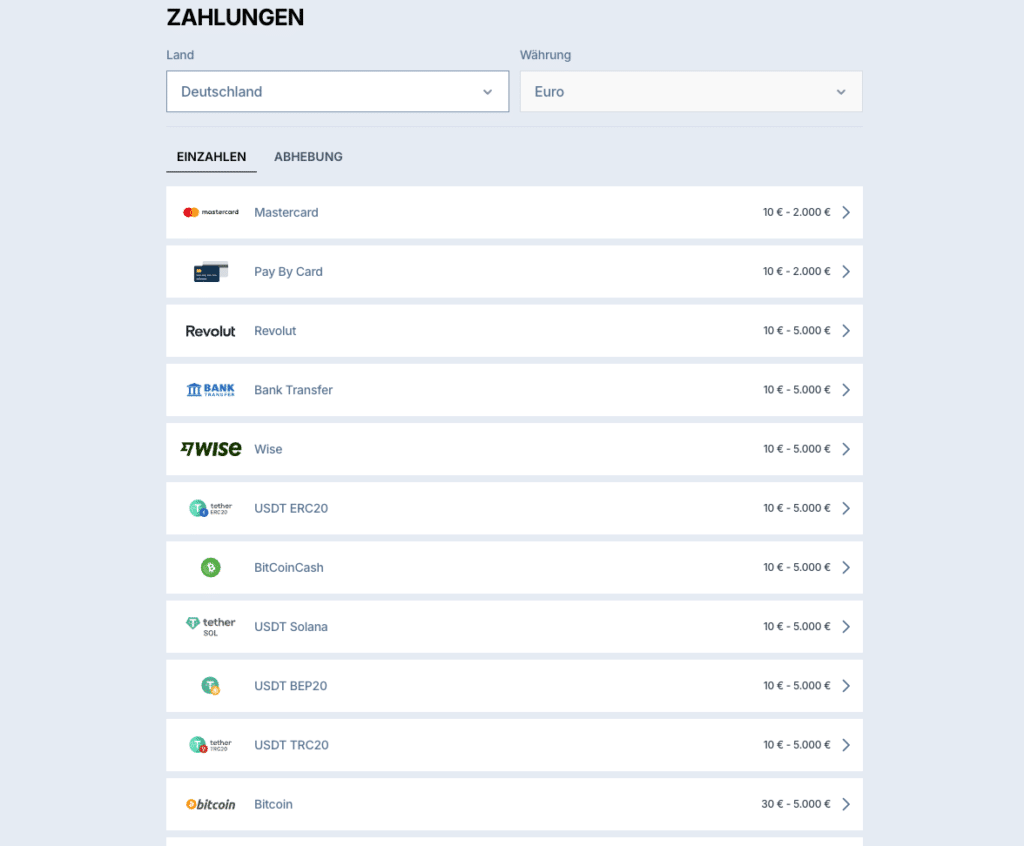This screenshot has width=1024, height=846.
Task: Open the Land dropdown showing Deutschland
Action: pos(337,92)
